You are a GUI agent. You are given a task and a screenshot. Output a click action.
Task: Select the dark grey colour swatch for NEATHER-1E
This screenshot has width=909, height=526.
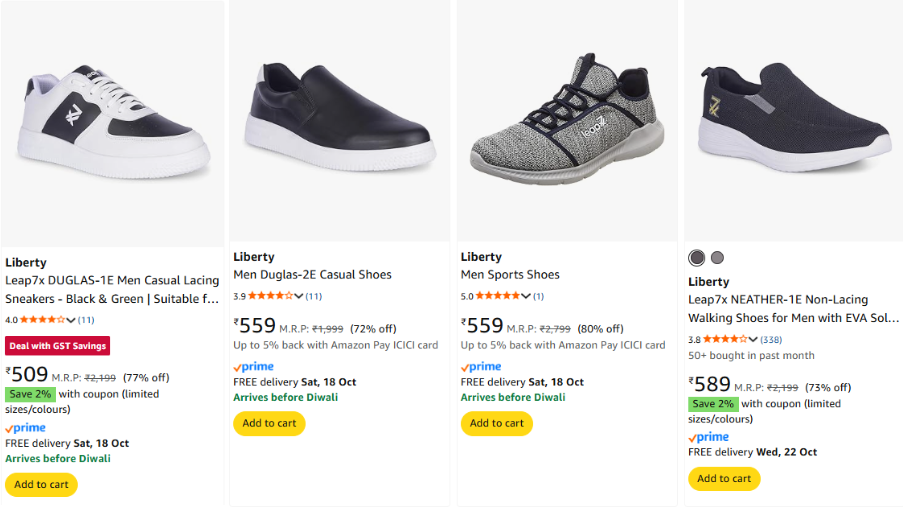click(697, 258)
